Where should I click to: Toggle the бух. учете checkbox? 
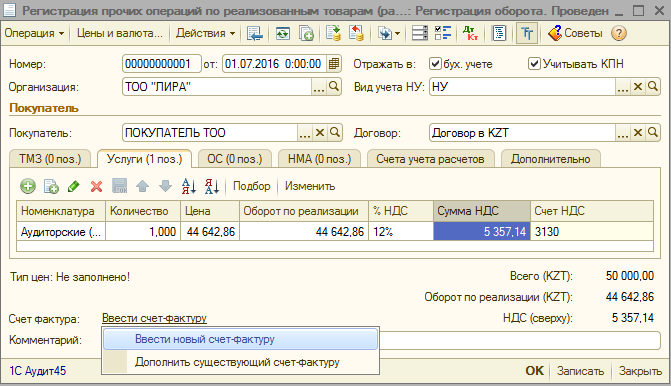[x=435, y=64]
